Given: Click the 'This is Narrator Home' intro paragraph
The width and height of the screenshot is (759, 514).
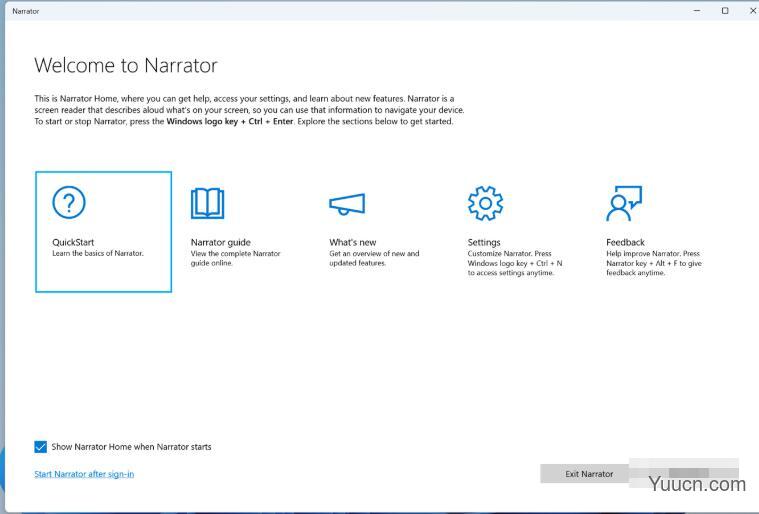Looking at the screenshot, I should coord(249,110).
